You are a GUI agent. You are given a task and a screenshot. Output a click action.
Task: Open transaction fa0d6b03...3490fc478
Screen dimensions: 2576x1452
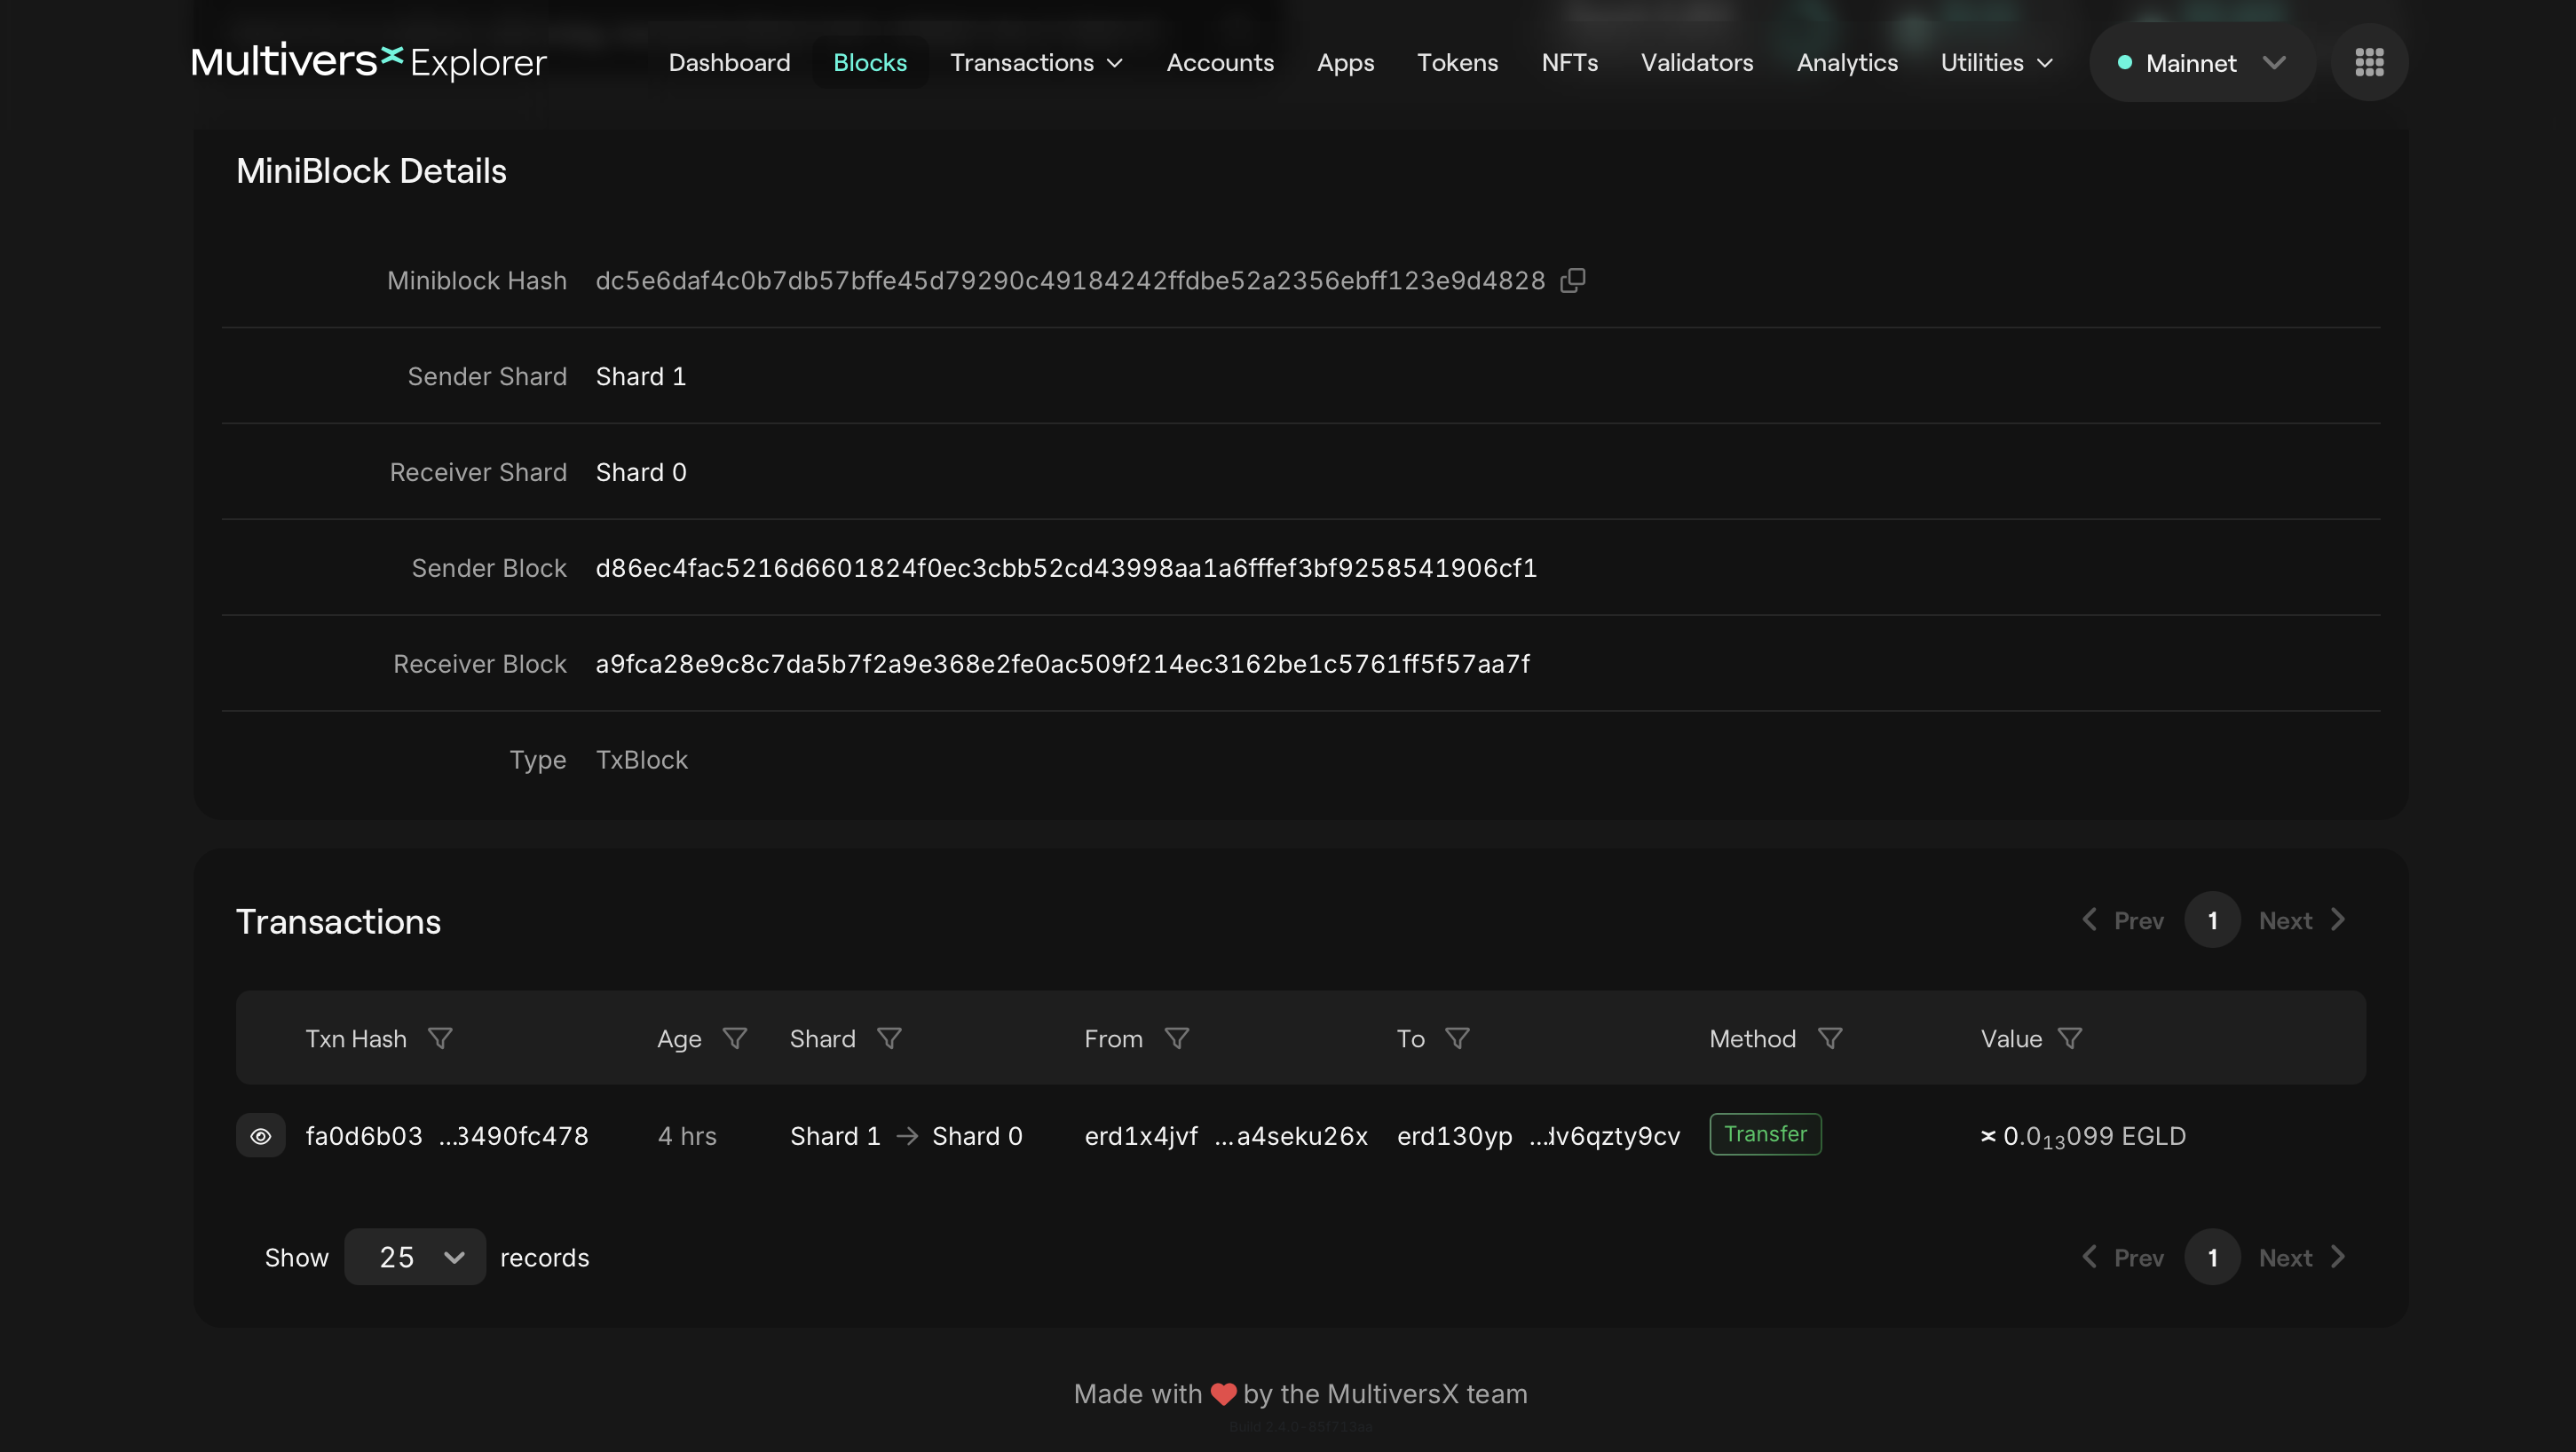coord(447,1135)
